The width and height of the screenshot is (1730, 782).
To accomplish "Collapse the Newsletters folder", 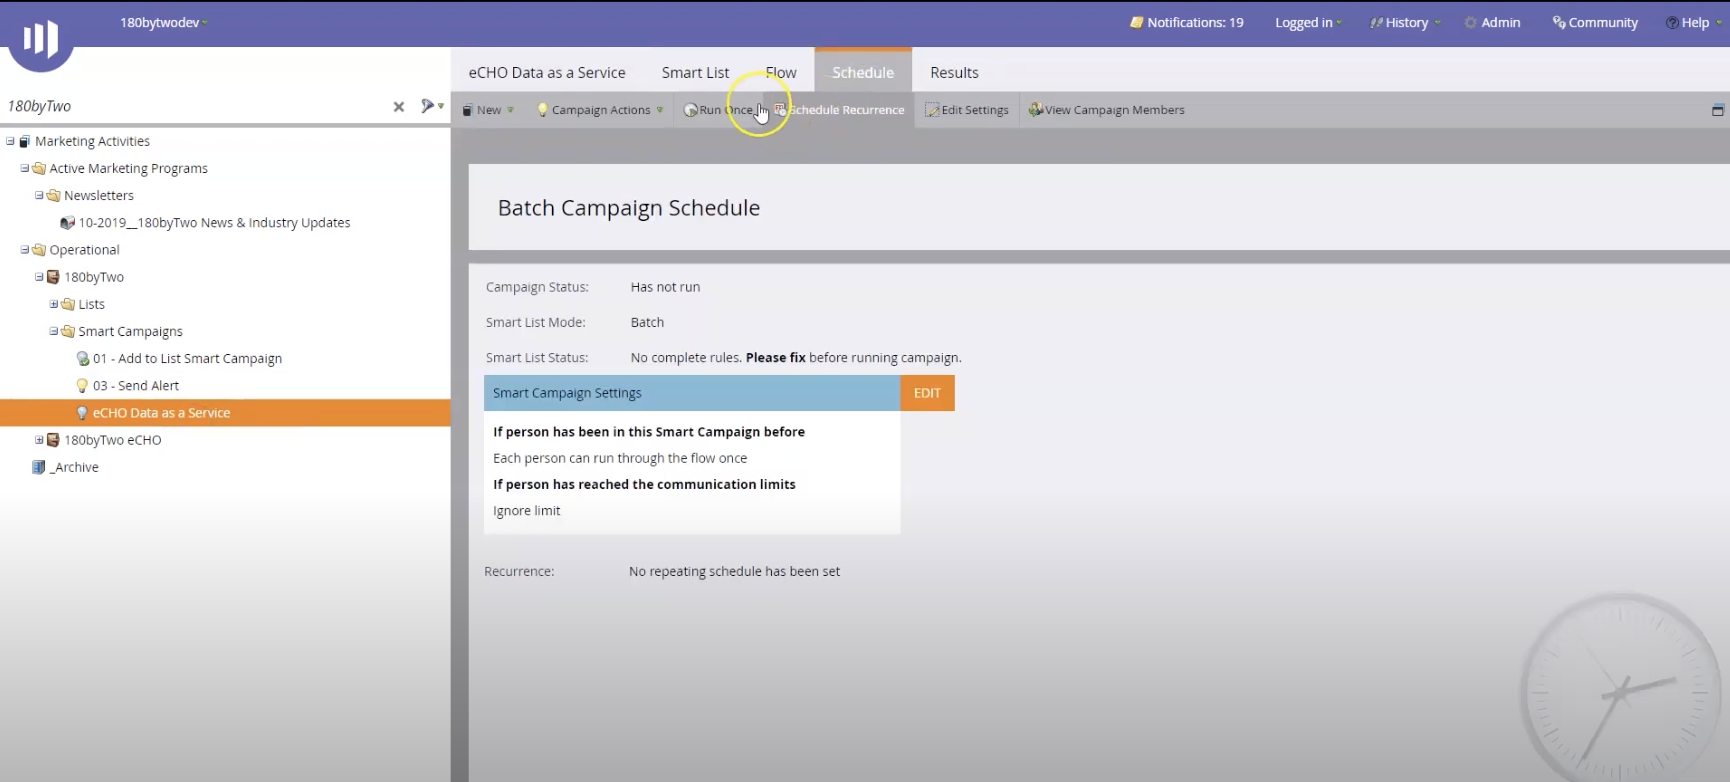I will point(39,195).
